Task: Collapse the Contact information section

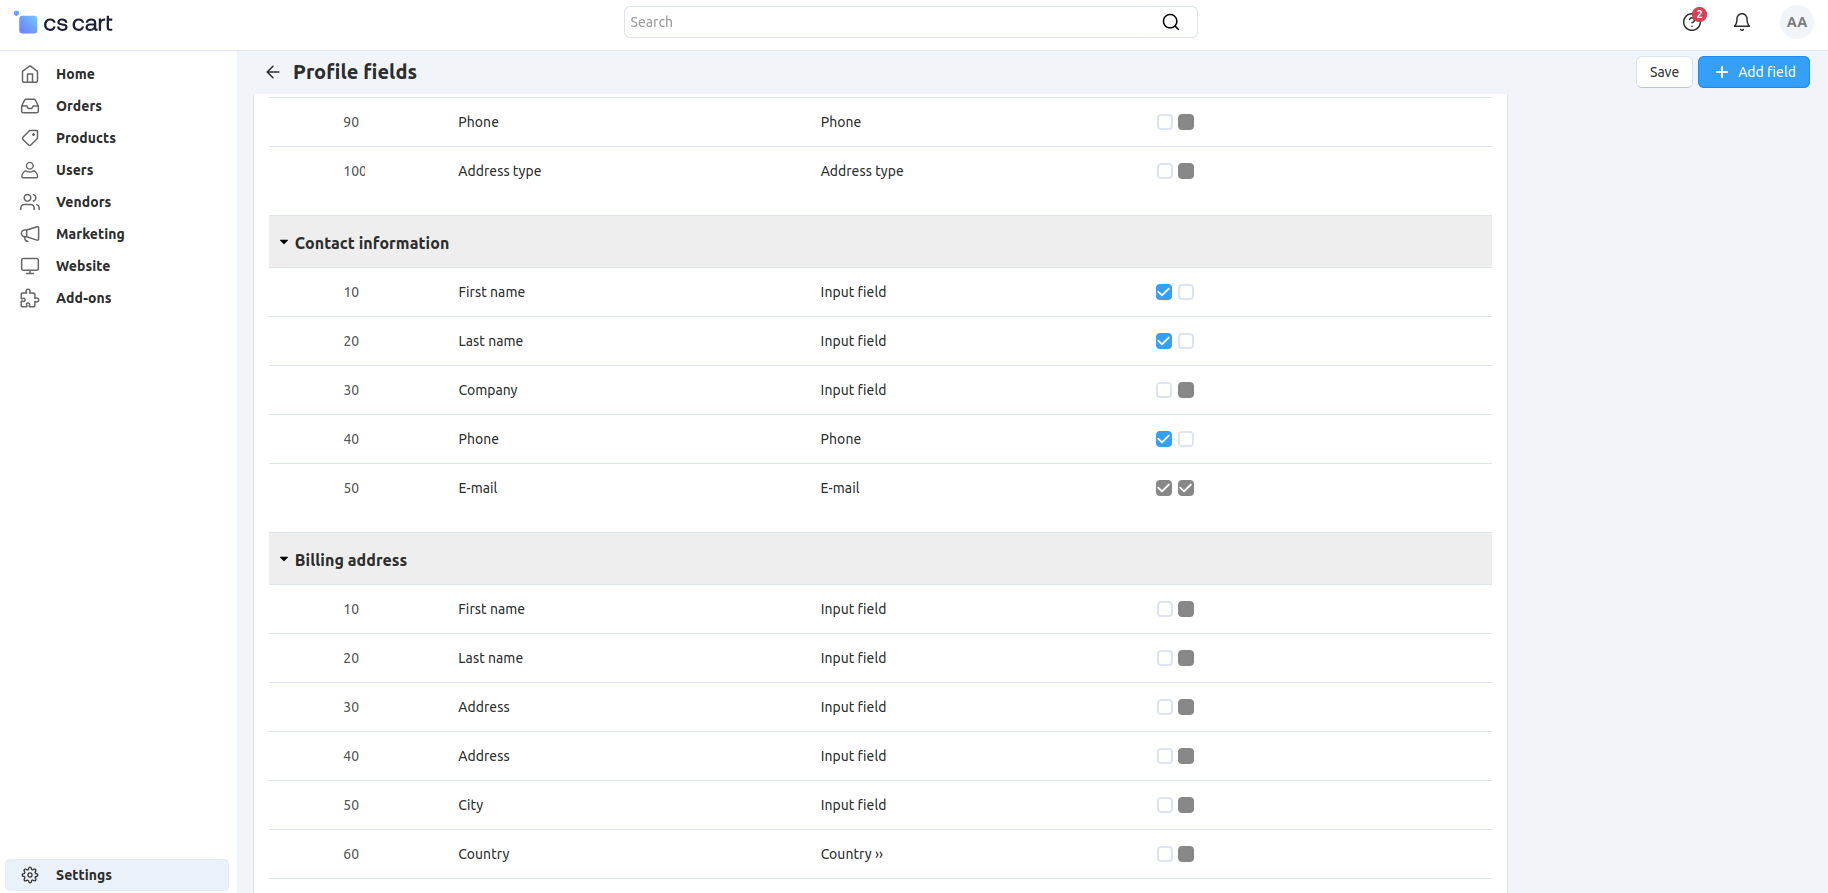Action: point(284,243)
